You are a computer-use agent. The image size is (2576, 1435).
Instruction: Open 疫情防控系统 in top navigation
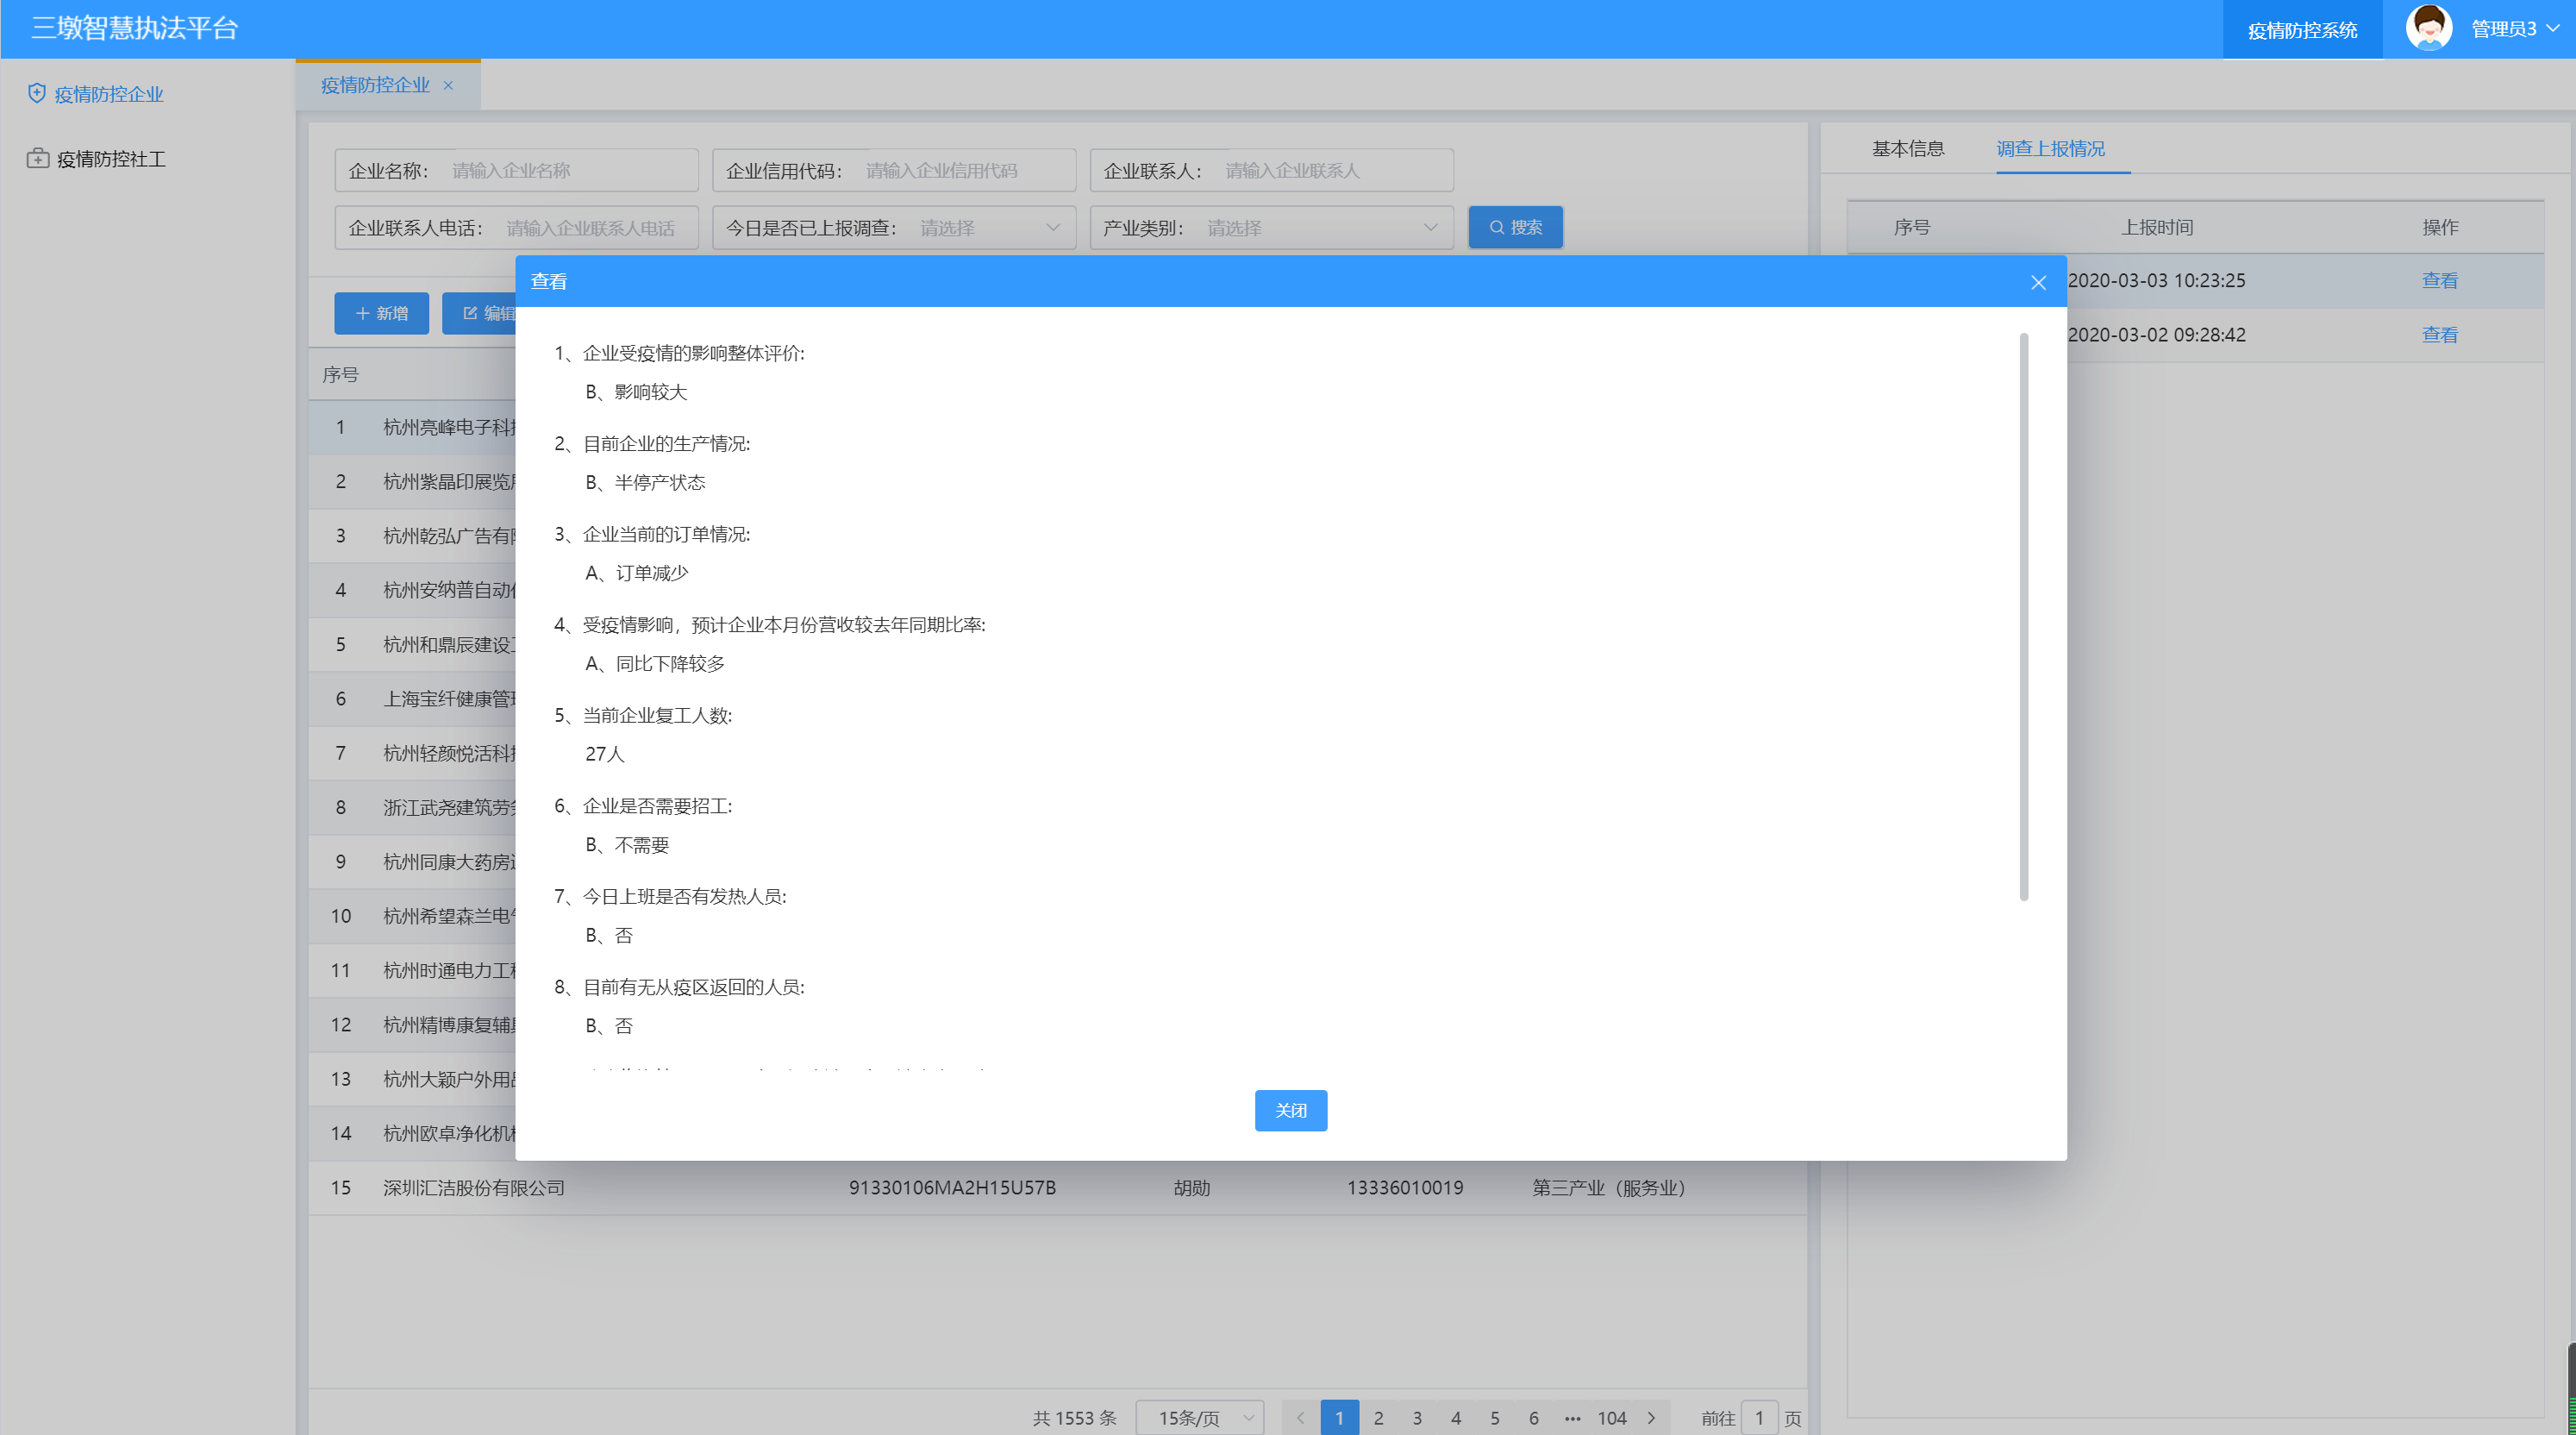pos(2301,30)
